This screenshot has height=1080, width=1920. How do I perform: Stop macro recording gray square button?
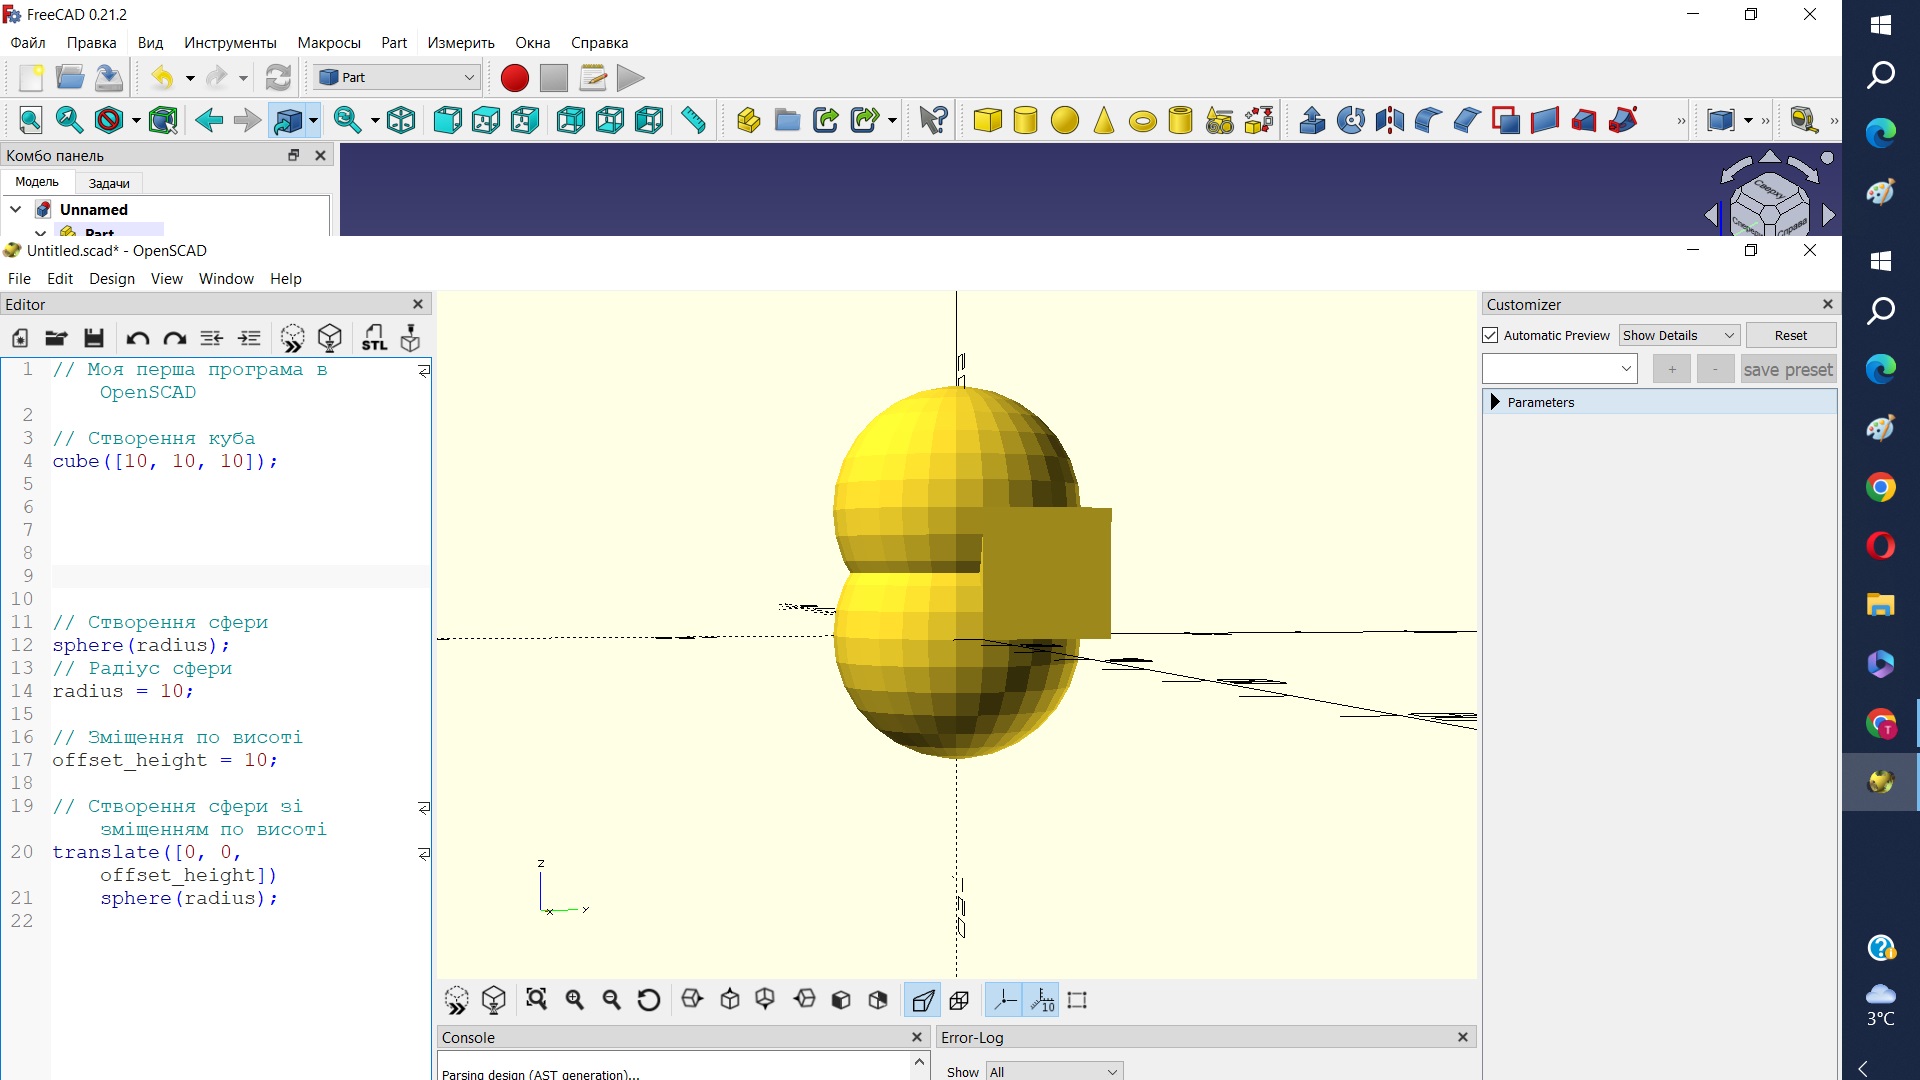pos(554,78)
